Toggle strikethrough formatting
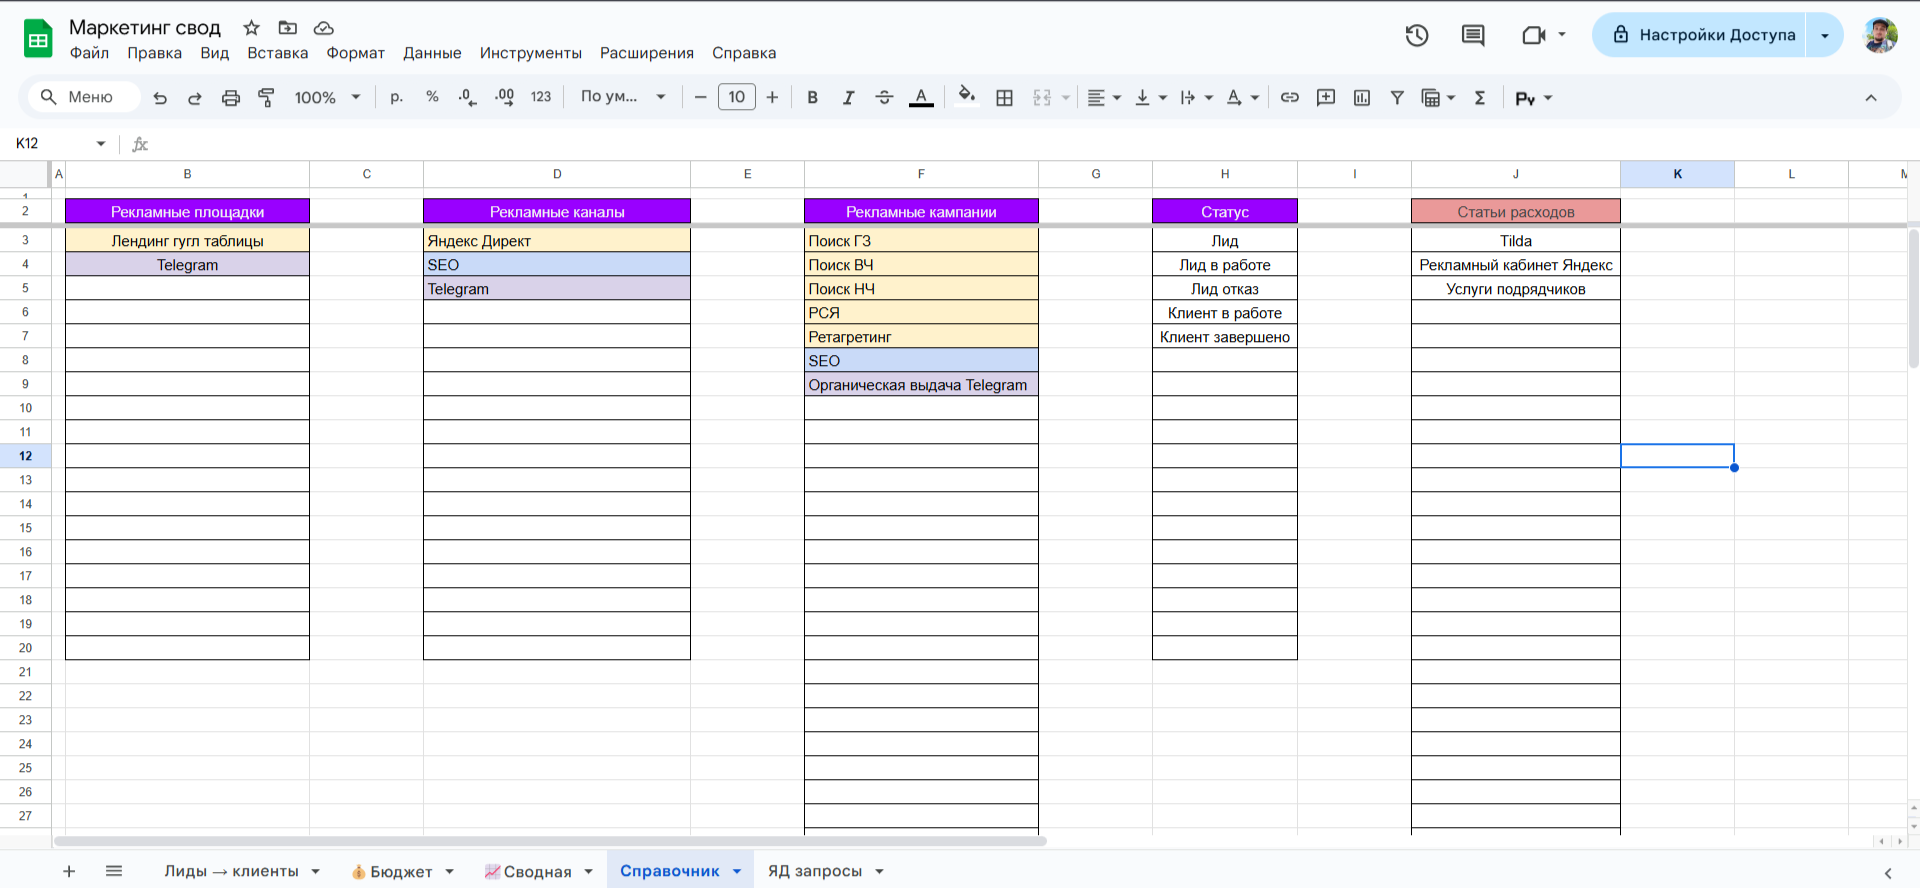Viewport: 1920px width, 888px height. coord(884,98)
